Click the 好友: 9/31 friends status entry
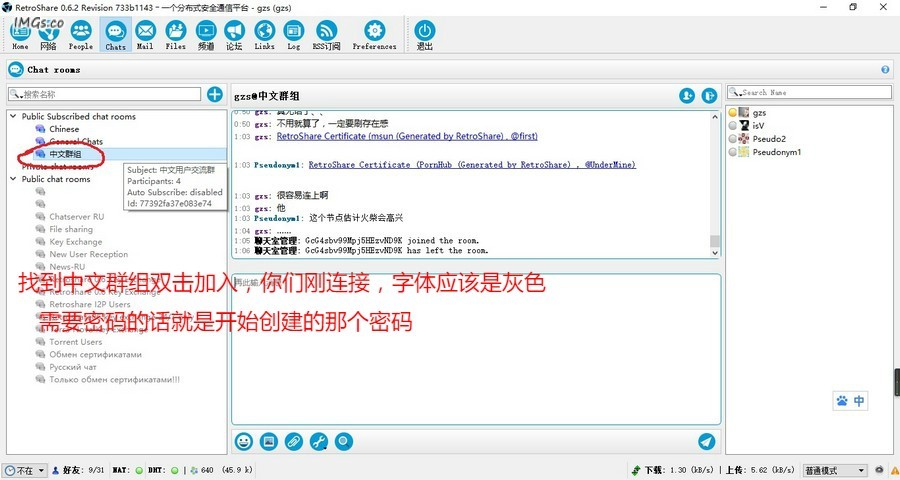The height and width of the screenshot is (480, 900). tap(79, 470)
